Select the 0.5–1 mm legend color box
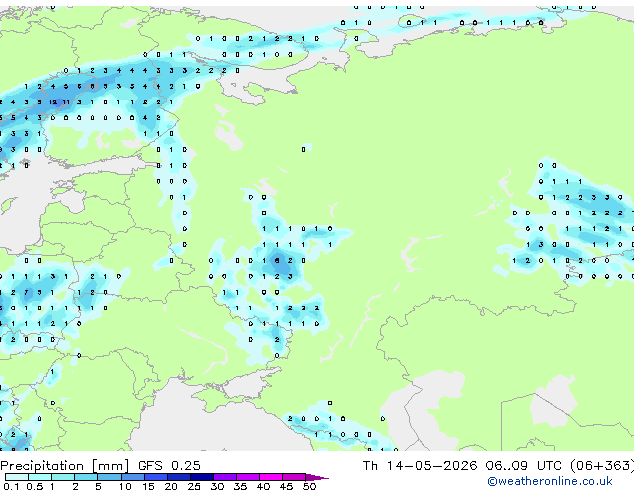 (x=40, y=477)
